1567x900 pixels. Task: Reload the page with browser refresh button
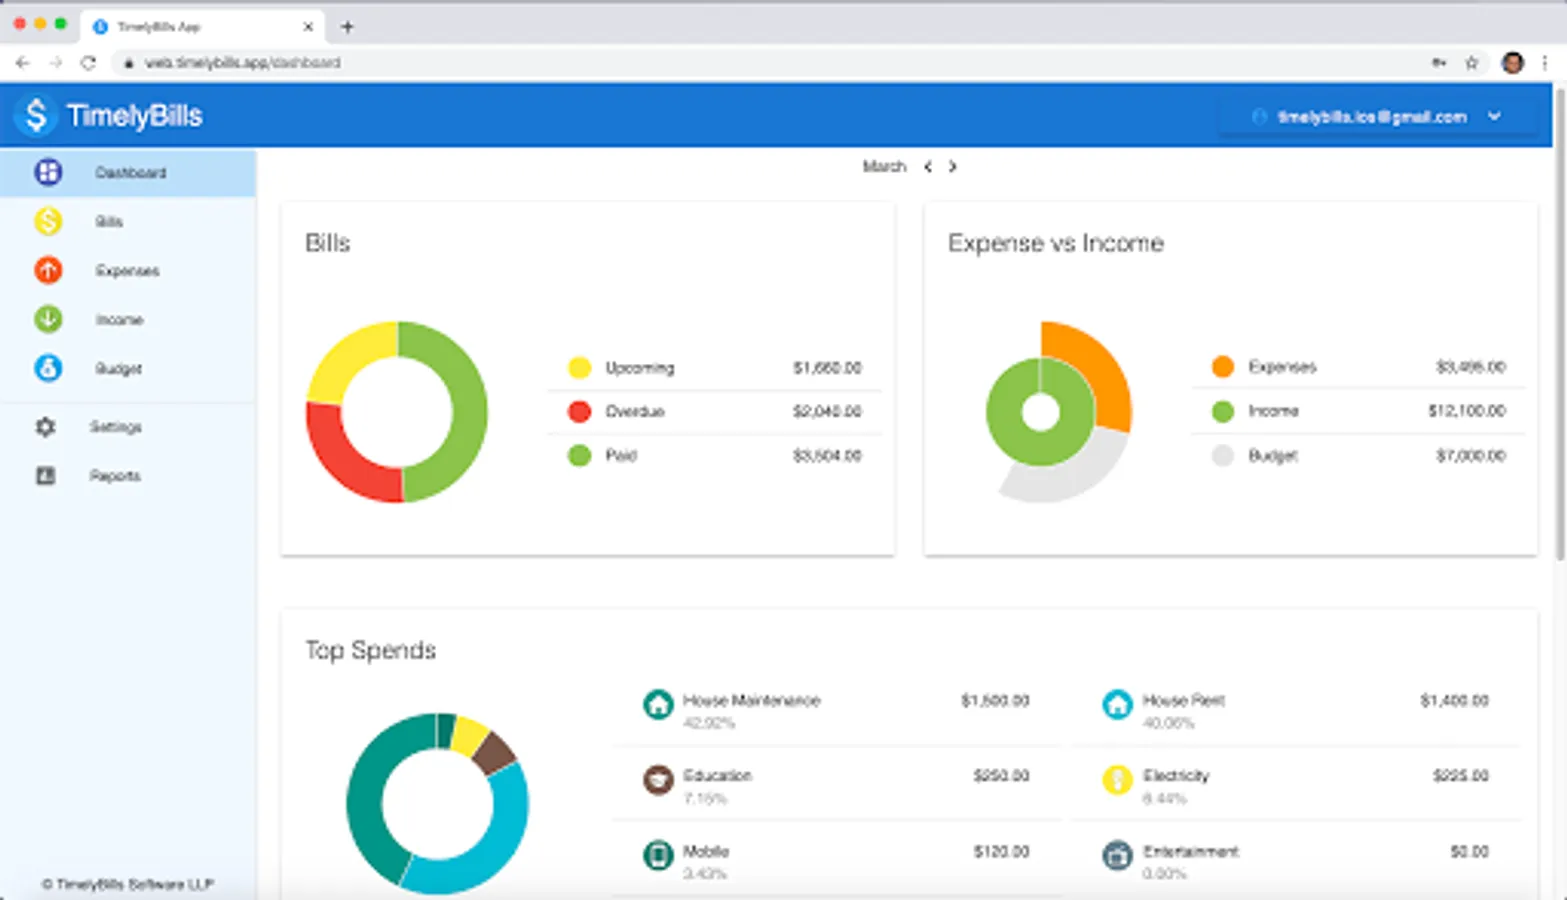point(88,63)
